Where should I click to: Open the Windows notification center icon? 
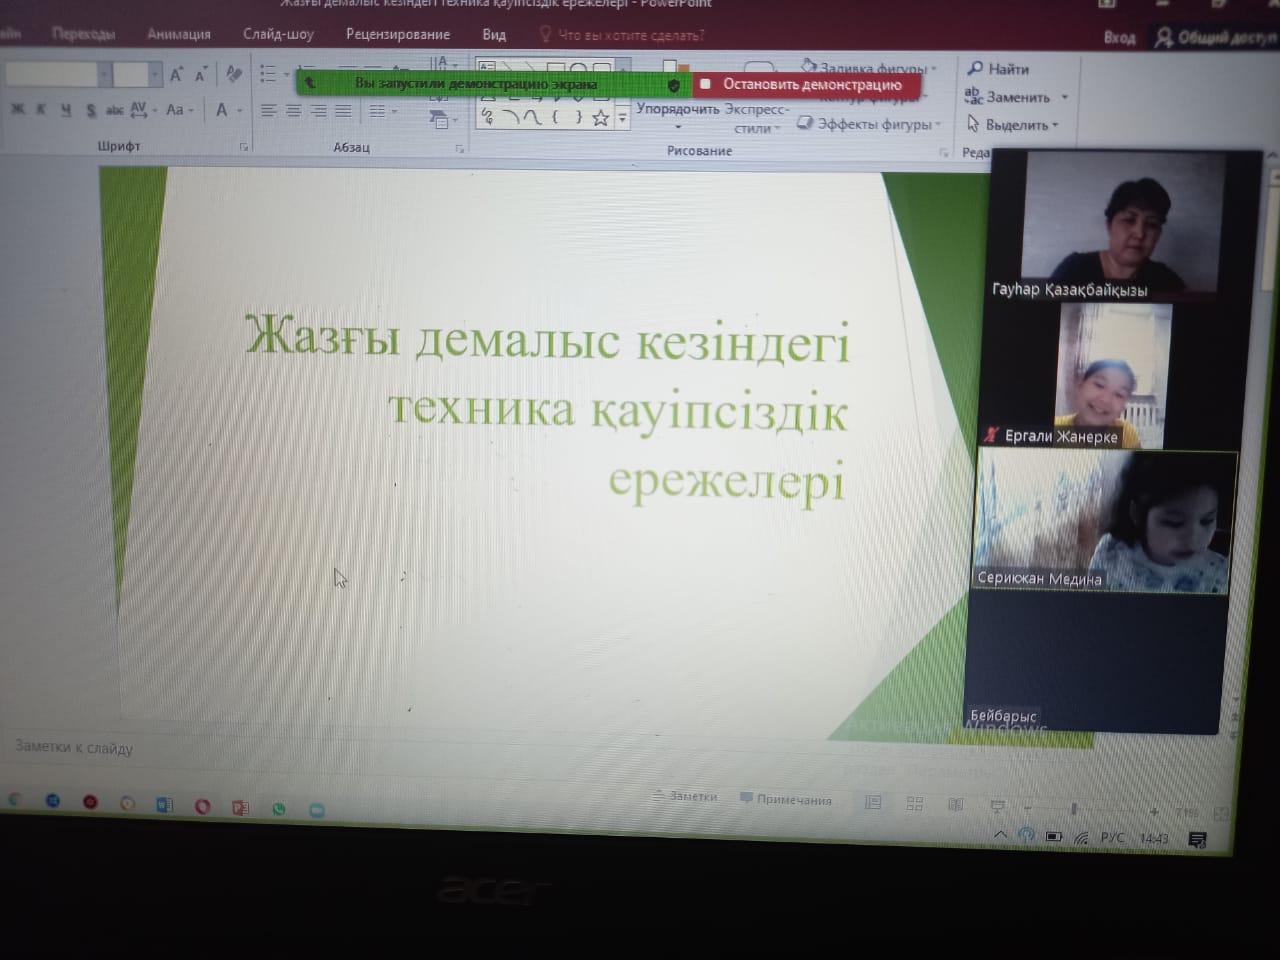[x=1197, y=839]
